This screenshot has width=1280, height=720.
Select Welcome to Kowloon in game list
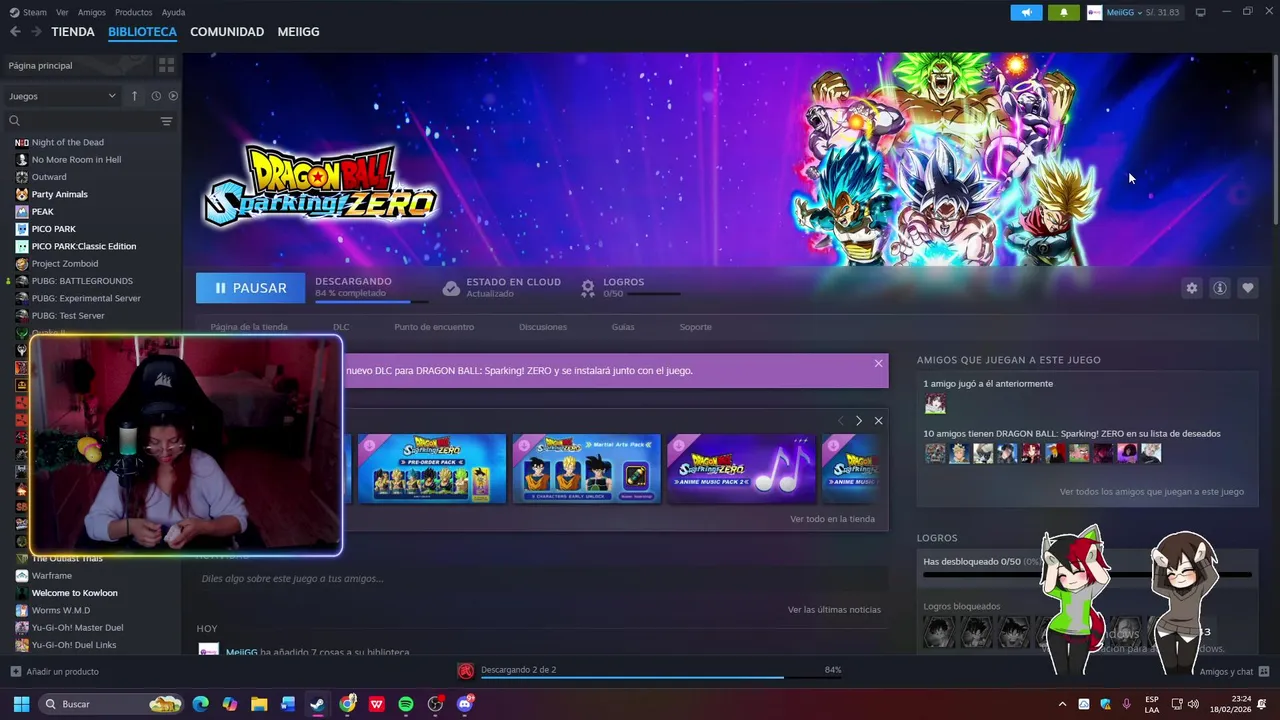pos(75,593)
